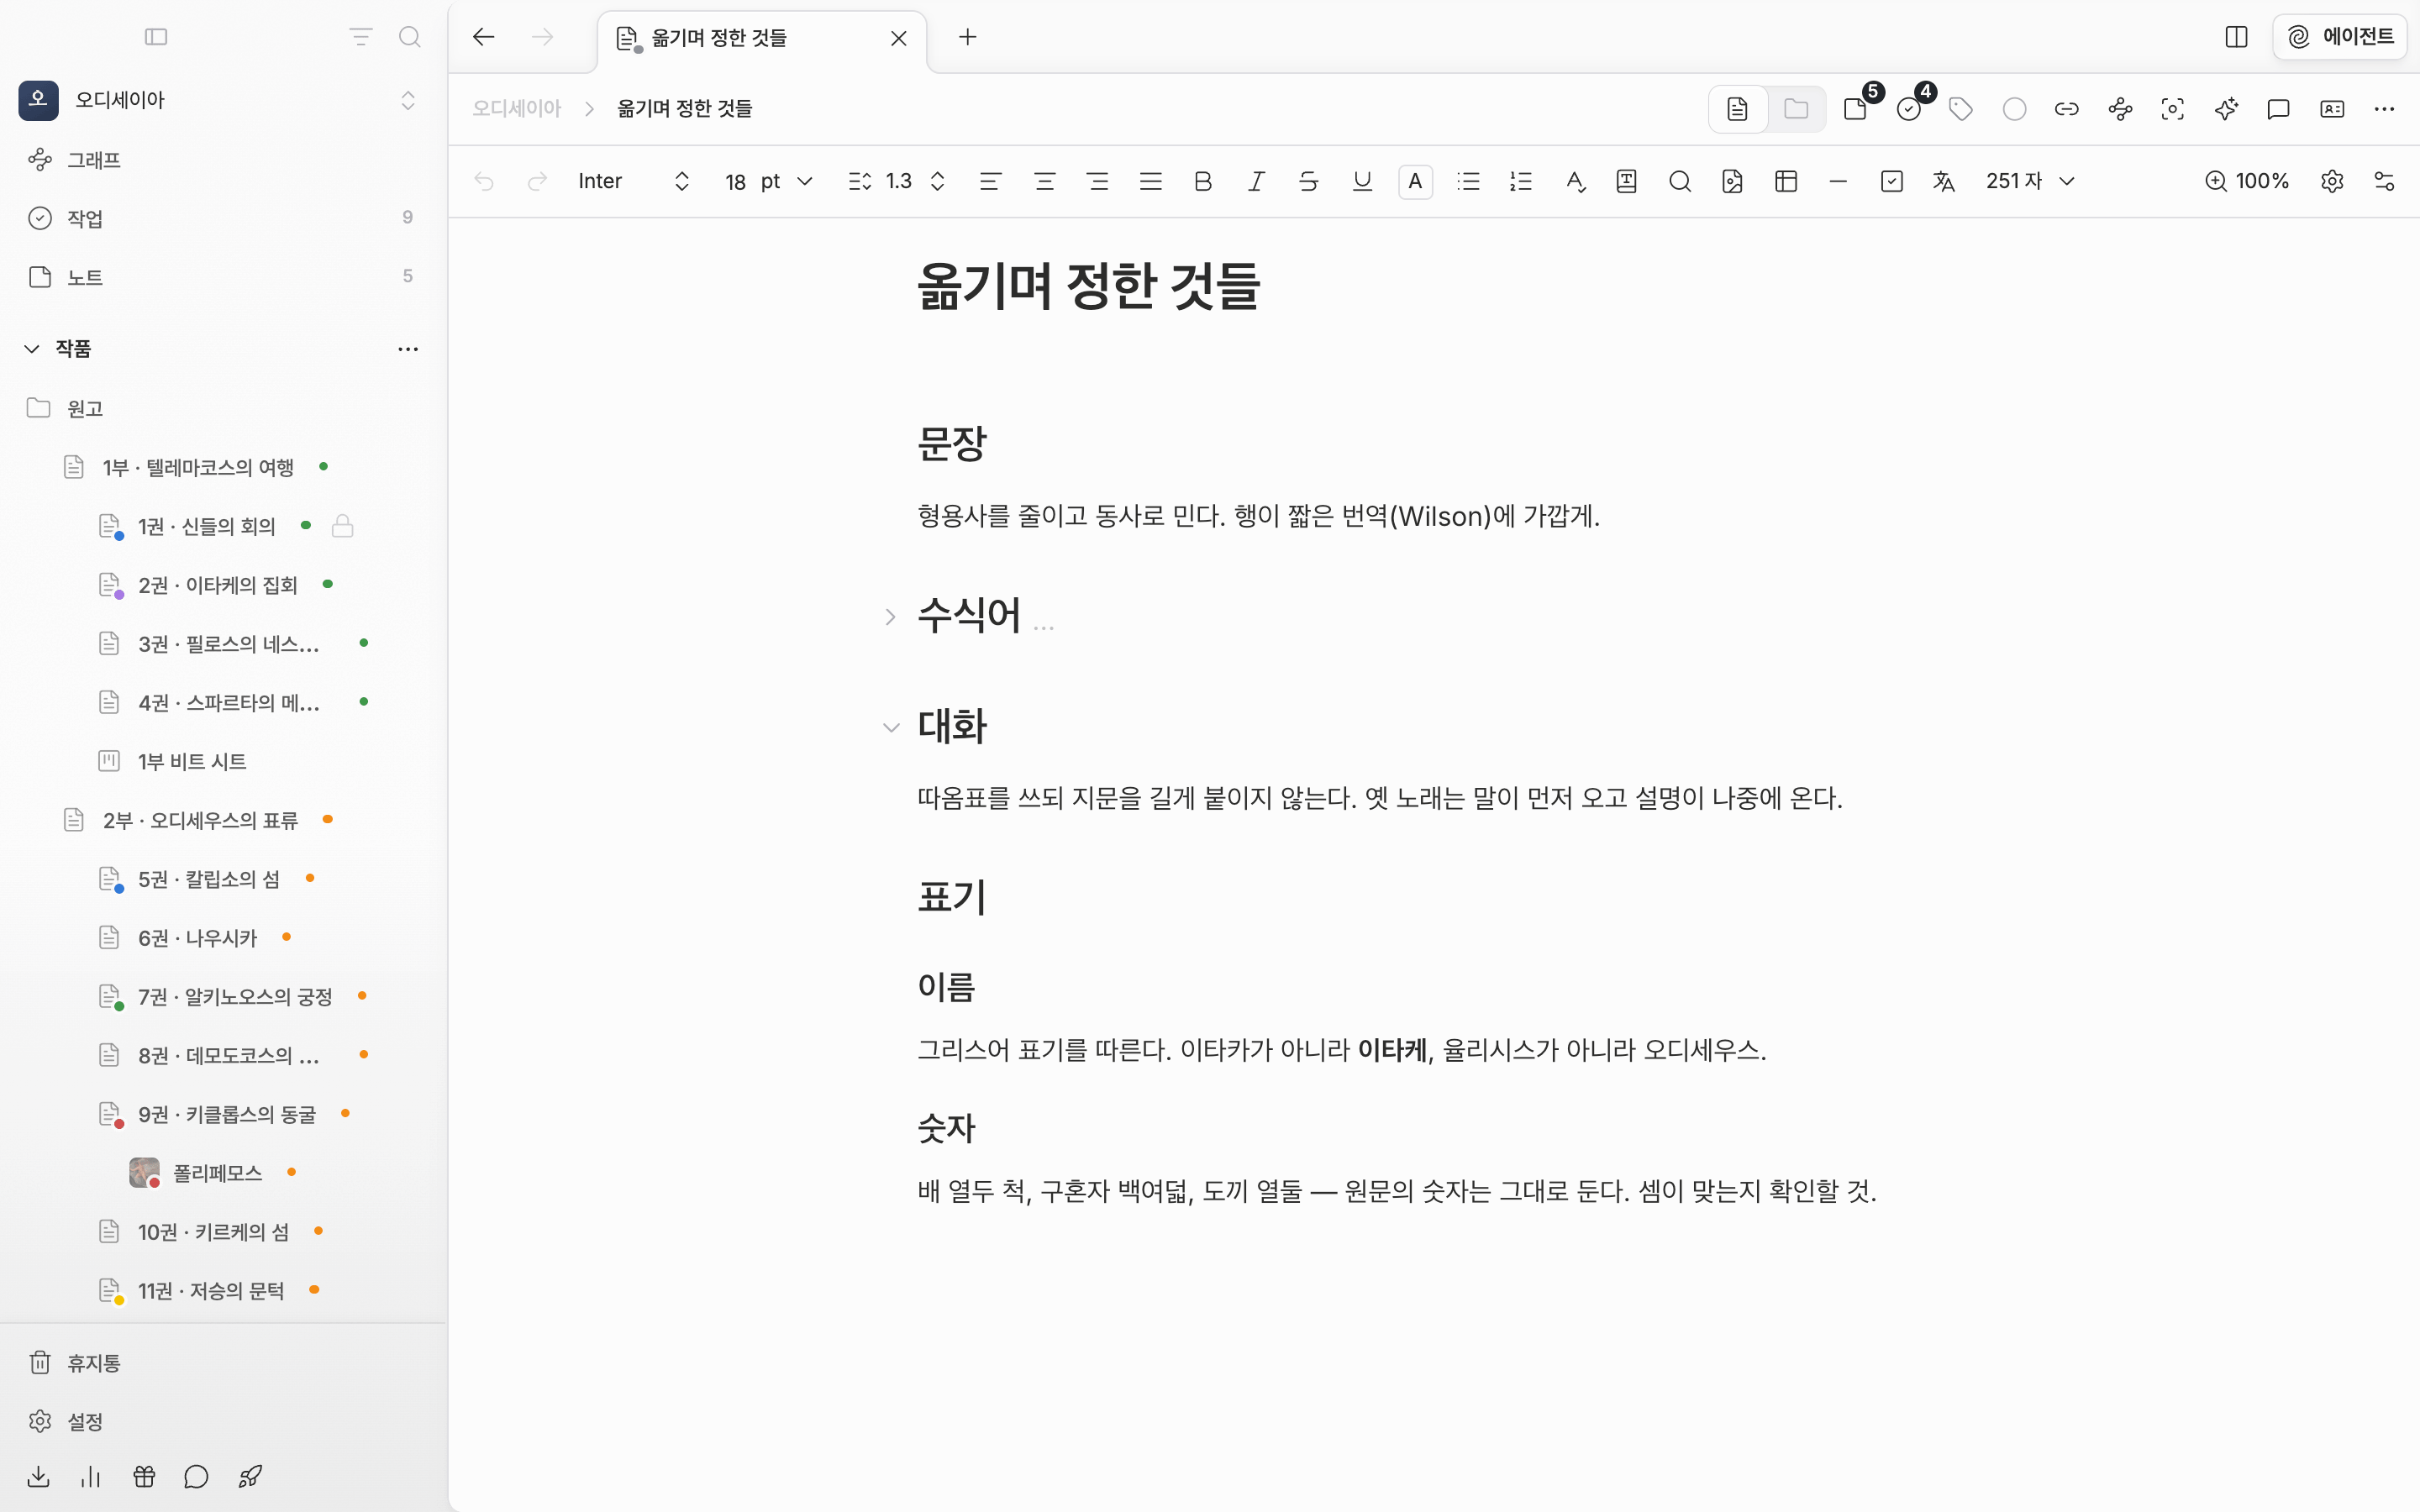Switch to folder view mode
Viewport: 2420px width, 1512px height.
pyautogui.click(x=1796, y=109)
